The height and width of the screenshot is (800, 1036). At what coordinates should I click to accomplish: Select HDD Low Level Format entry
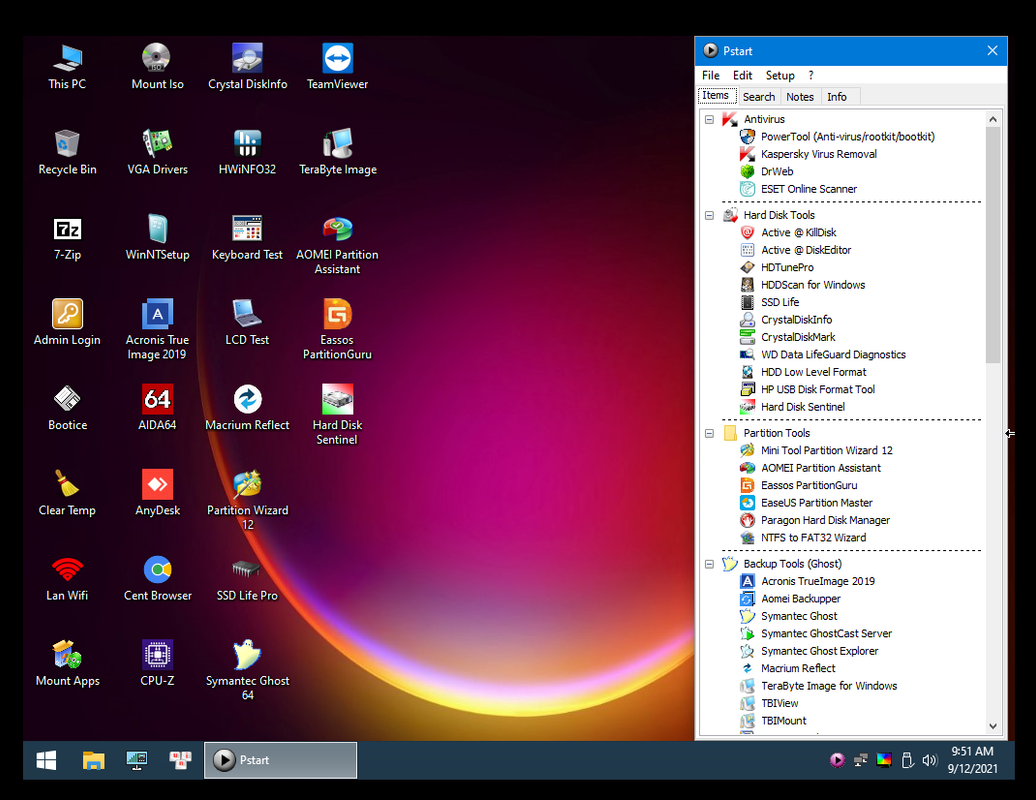(x=803, y=373)
